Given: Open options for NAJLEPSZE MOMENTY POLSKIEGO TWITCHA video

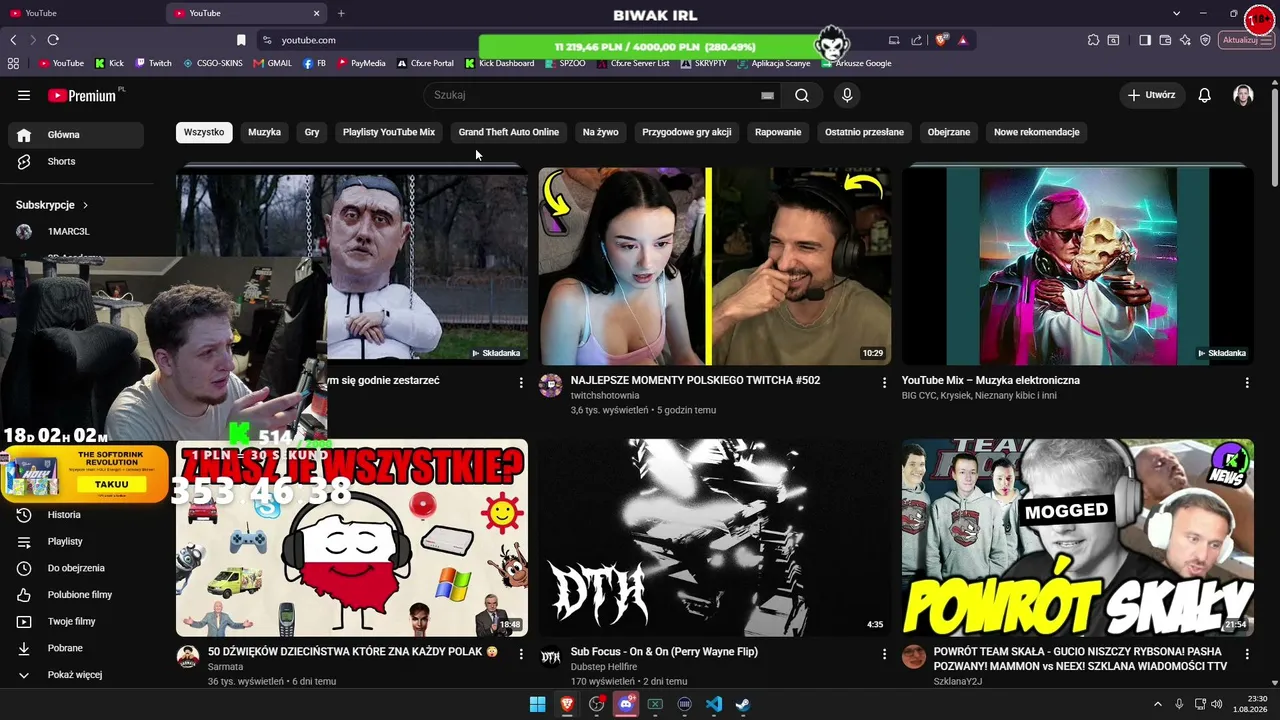Looking at the screenshot, I should pyautogui.click(x=884, y=382).
